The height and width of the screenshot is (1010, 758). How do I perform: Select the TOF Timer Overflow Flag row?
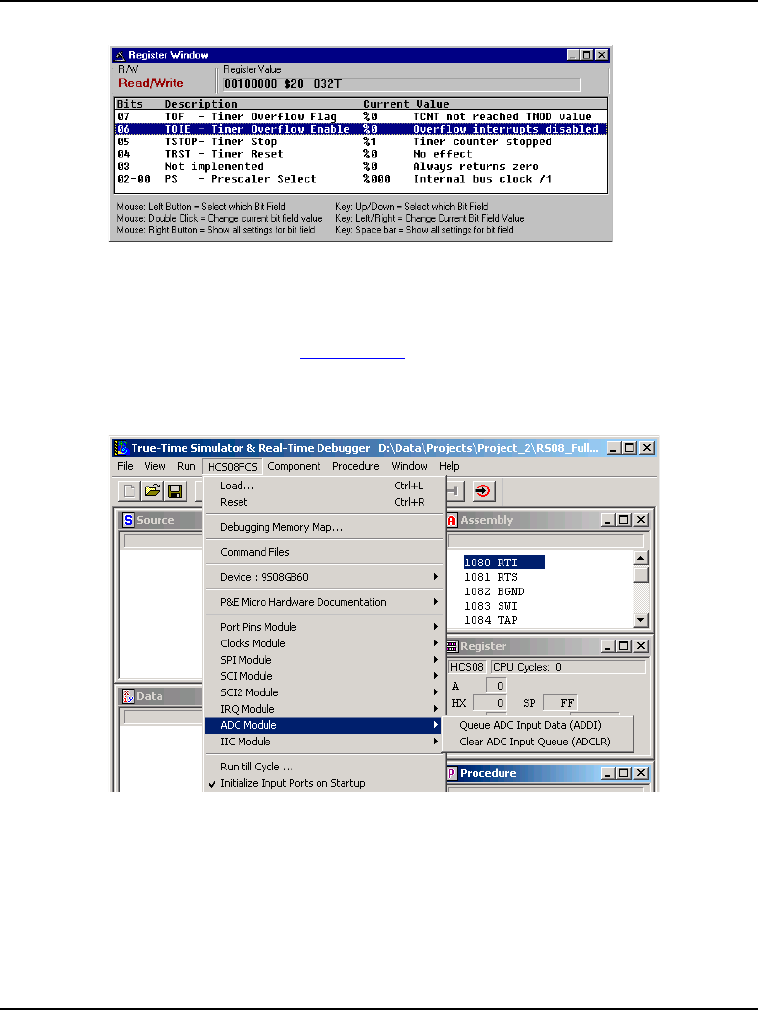click(x=361, y=117)
